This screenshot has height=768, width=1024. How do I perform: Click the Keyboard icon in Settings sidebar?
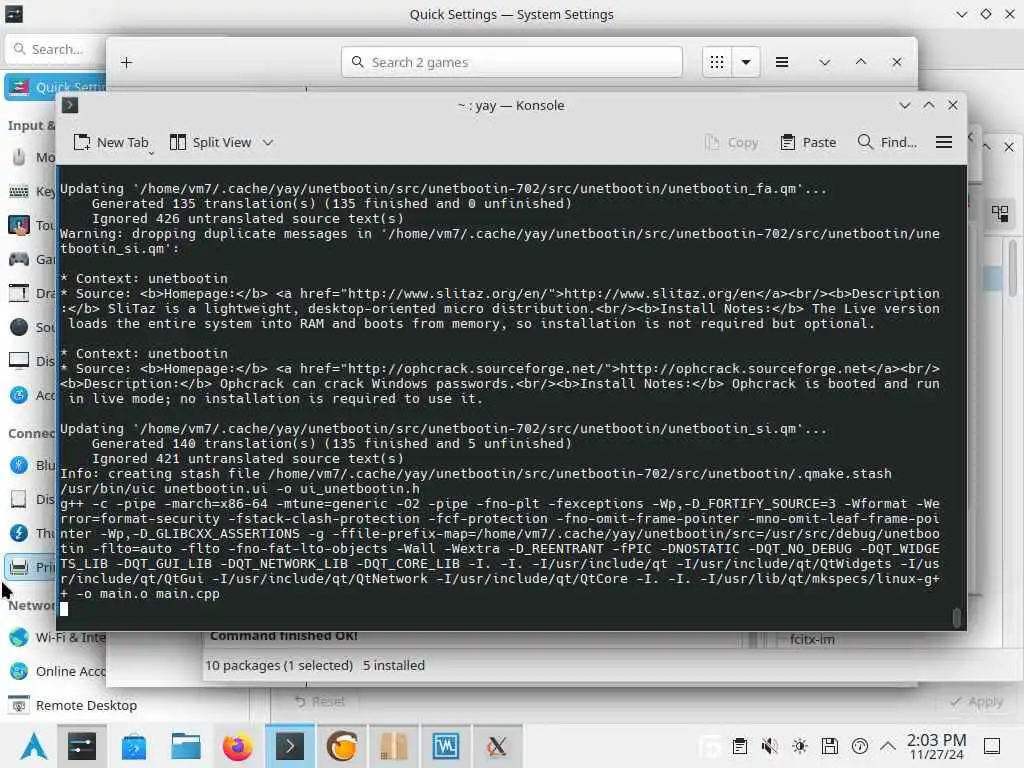pyautogui.click(x=19, y=191)
